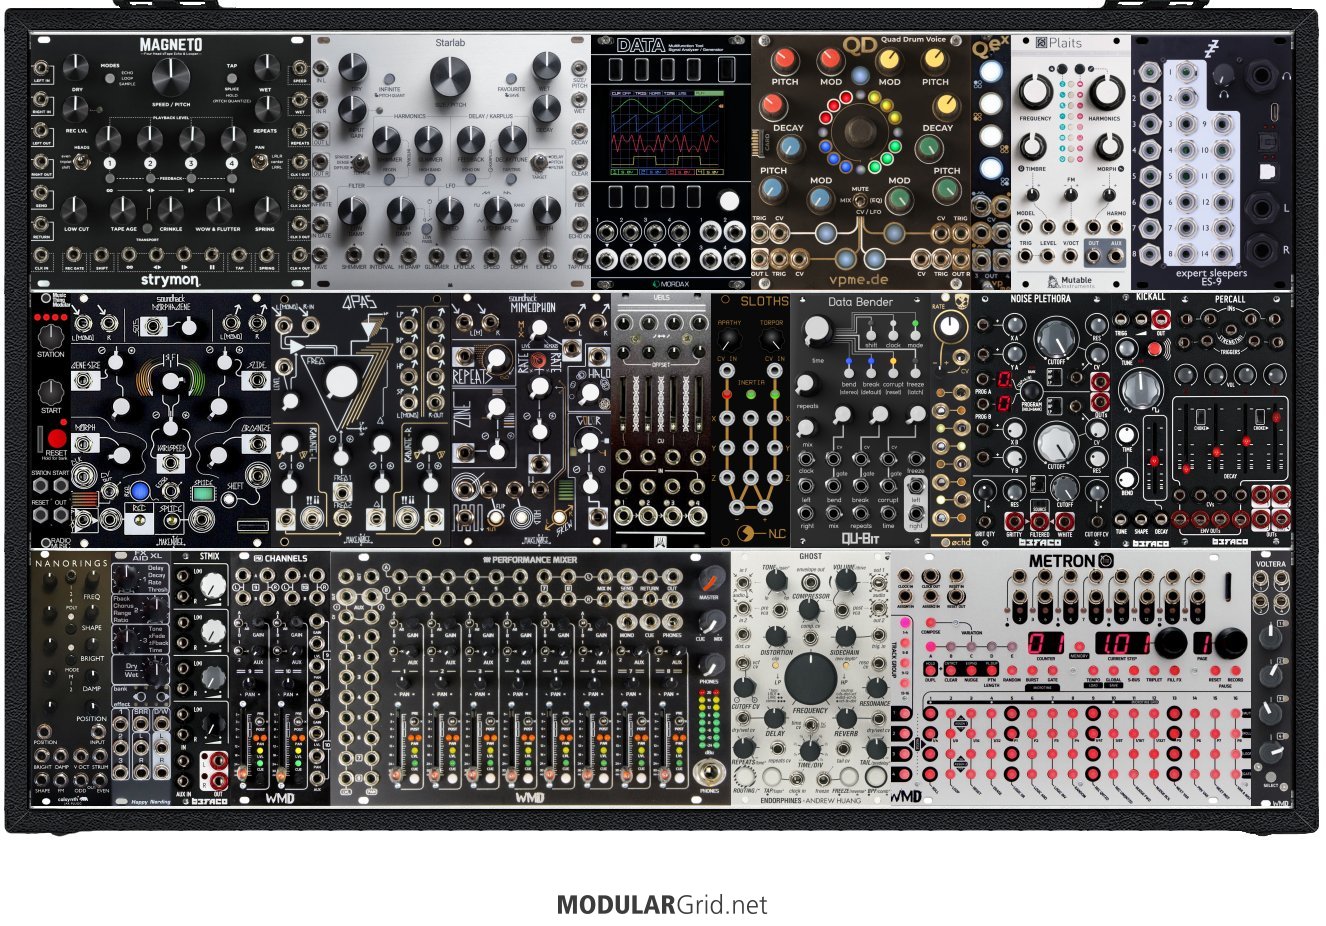Screen dimensions: 1326x926
Task: Click the LOW CUT knob on Magneto
Action: click(76, 210)
